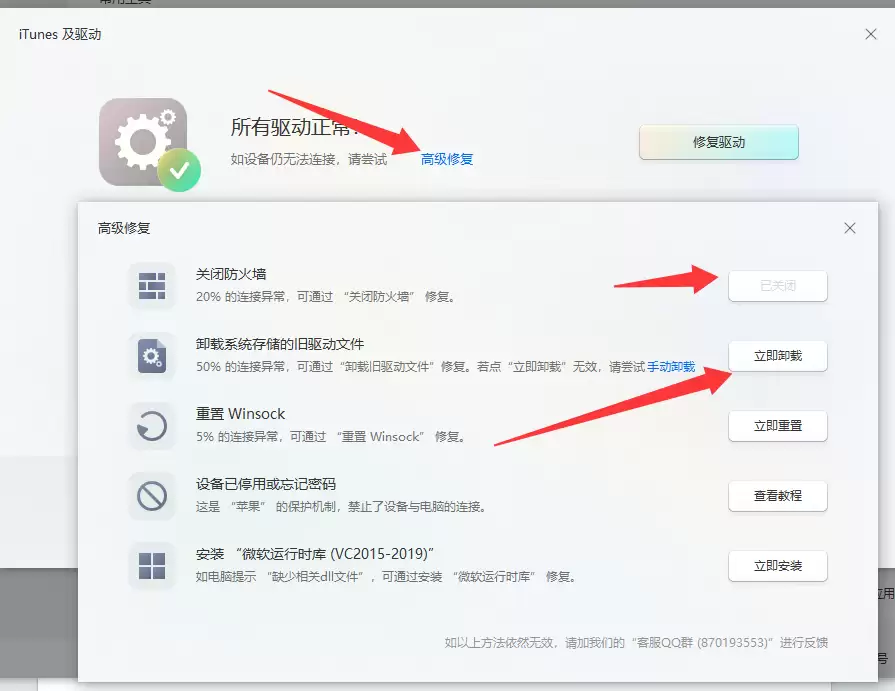Click the 关闭防火墙 title text
Image resolution: width=895 pixels, height=691 pixels.
tap(231, 274)
